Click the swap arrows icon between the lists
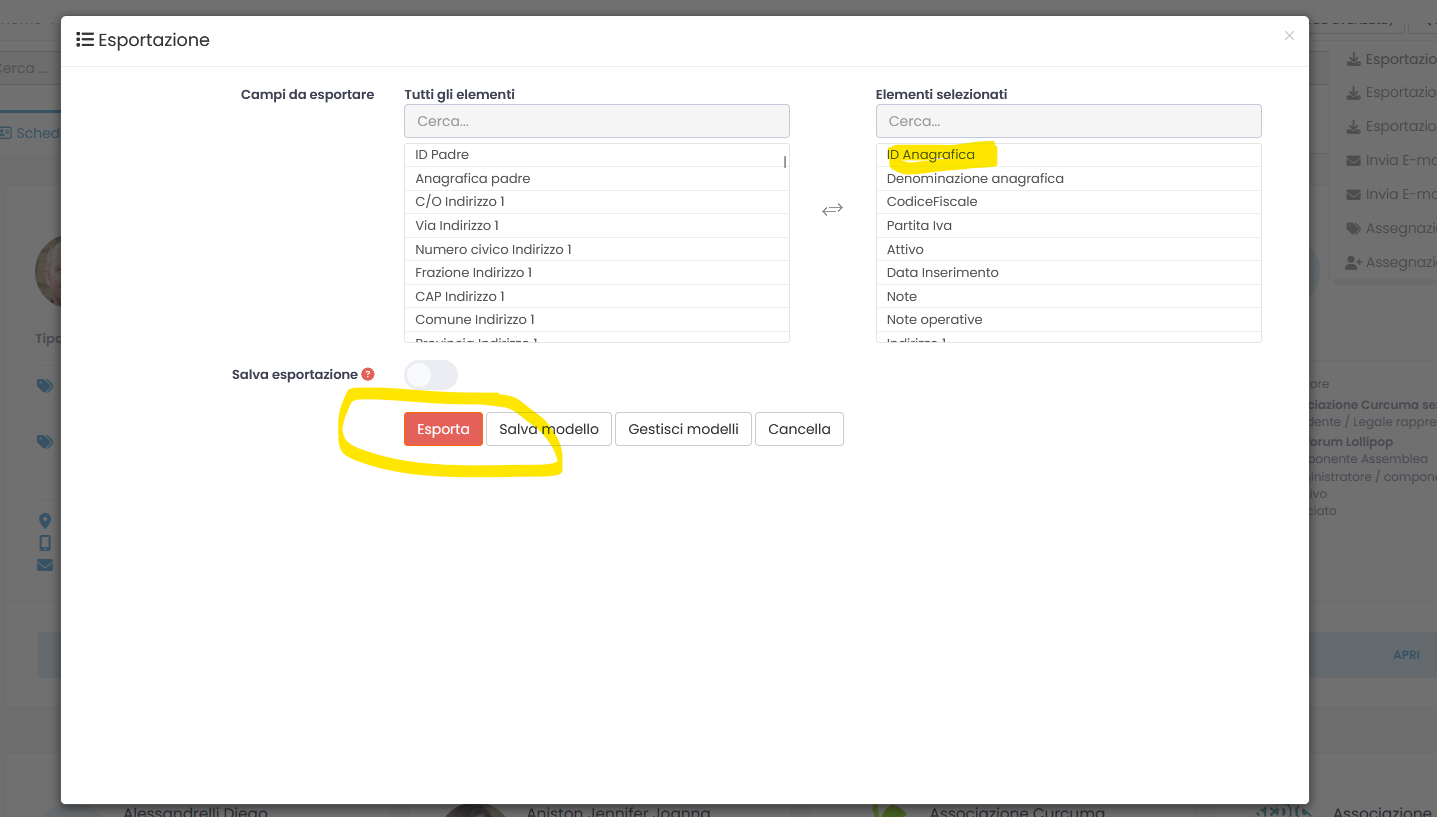Viewport: 1437px width, 817px height. (832, 209)
